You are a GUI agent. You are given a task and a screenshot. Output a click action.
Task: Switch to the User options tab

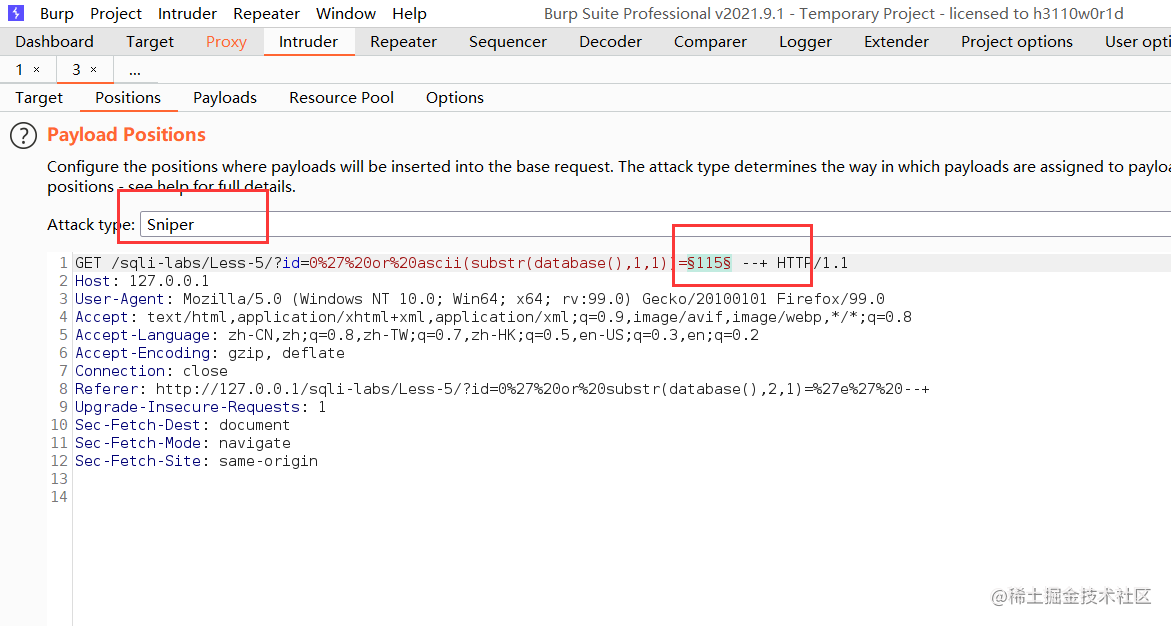(1137, 42)
